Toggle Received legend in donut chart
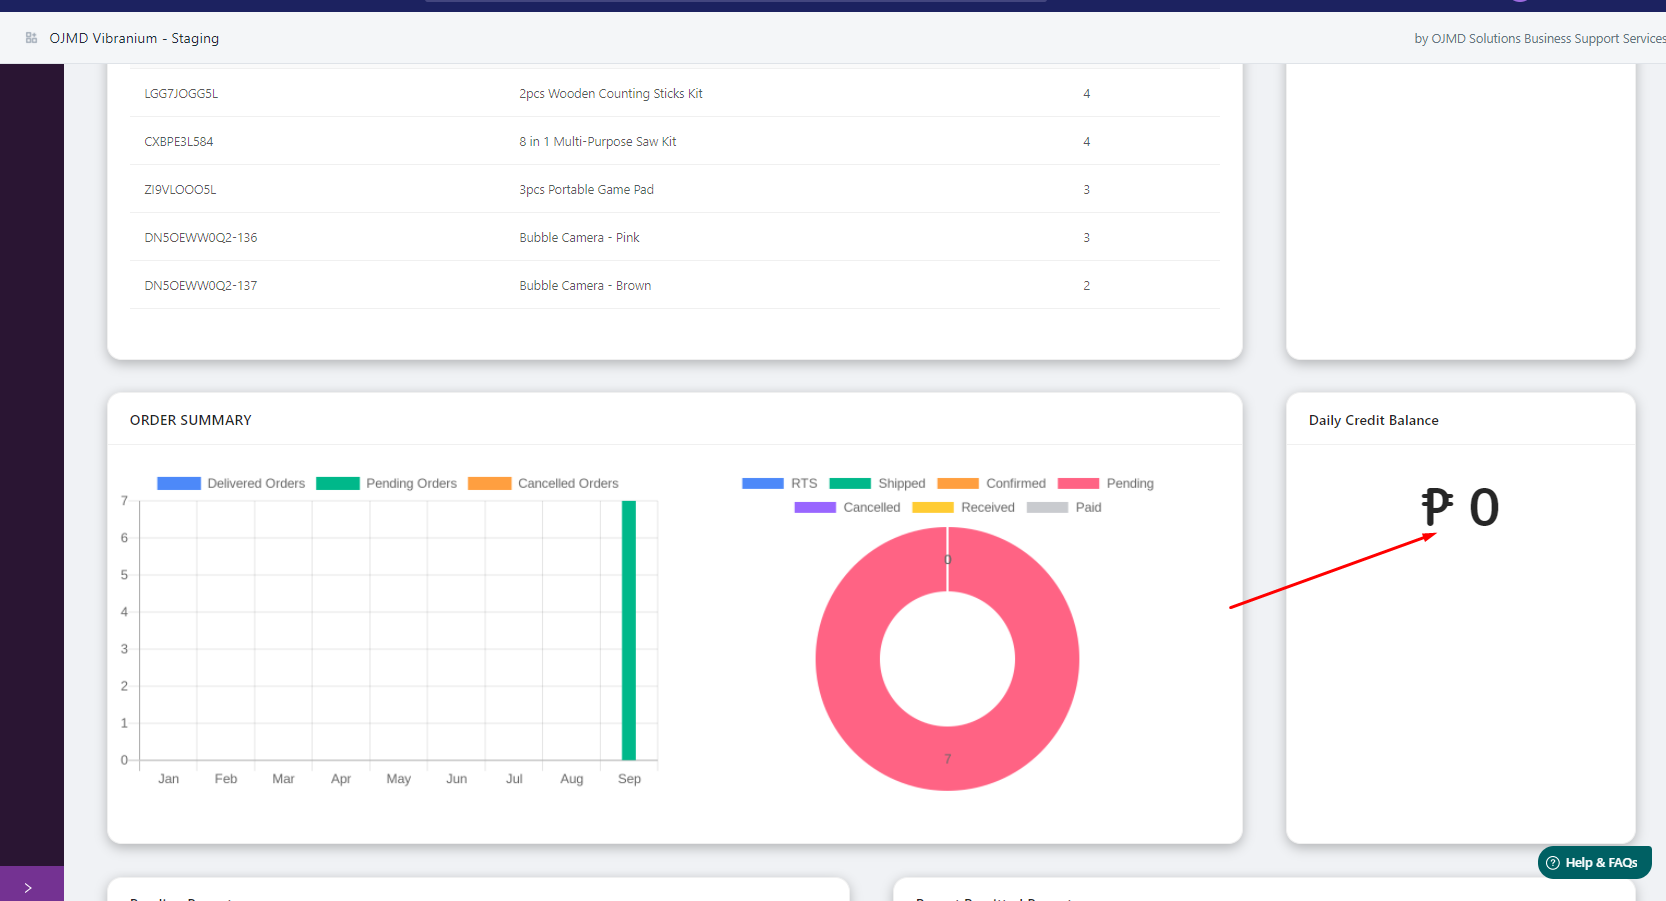This screenshot has width=1666, height=901. tap(963, 507)
